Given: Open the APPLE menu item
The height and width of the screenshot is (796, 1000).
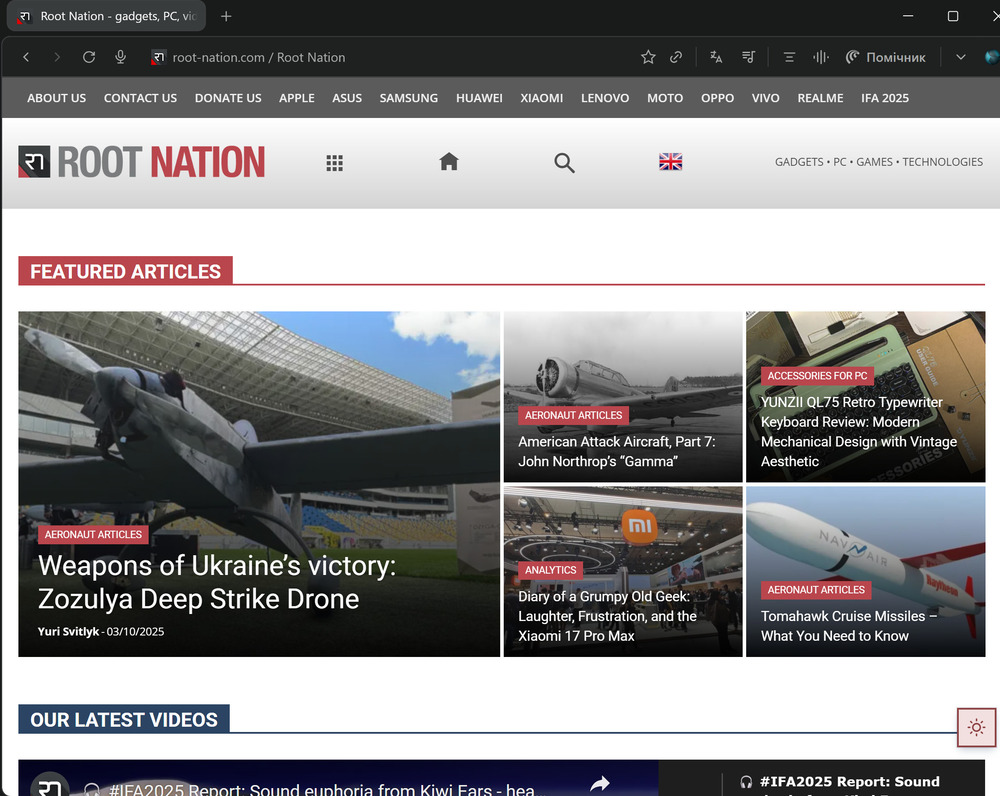Looking at the screenshot, I should (297, 98).
